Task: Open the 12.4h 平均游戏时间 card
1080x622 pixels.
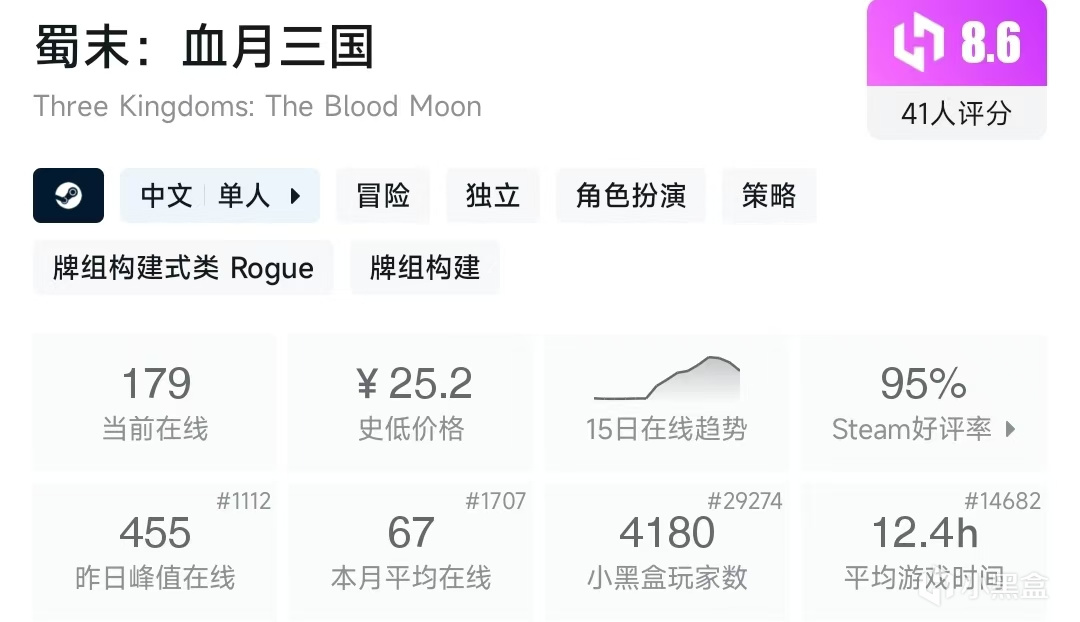Action: click(x=924, y=550)
